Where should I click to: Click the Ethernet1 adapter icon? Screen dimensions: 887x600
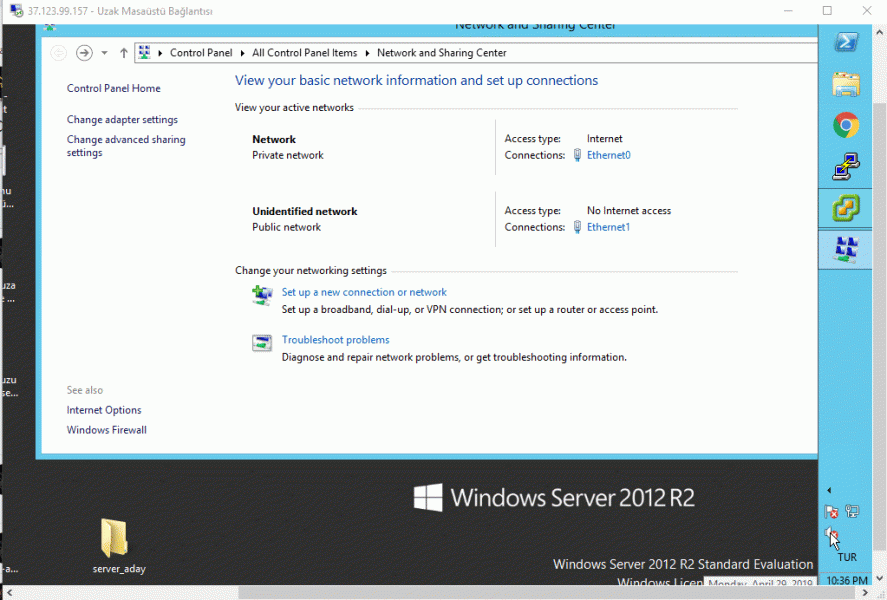tap(577, 227)
